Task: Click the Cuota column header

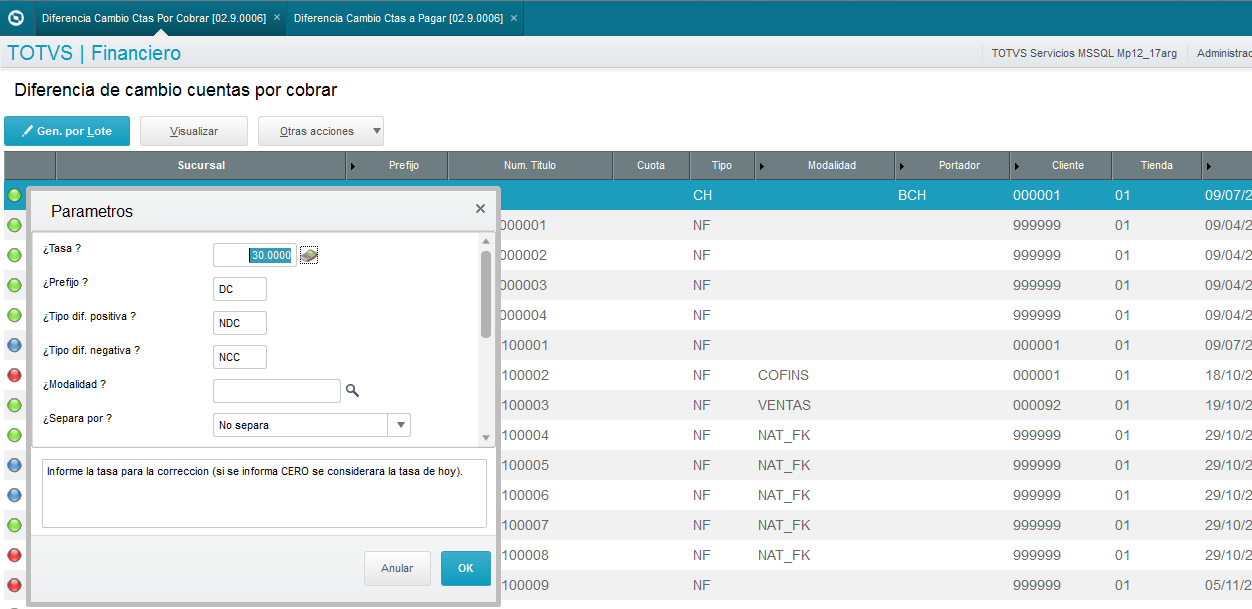Action: [651, 165]
